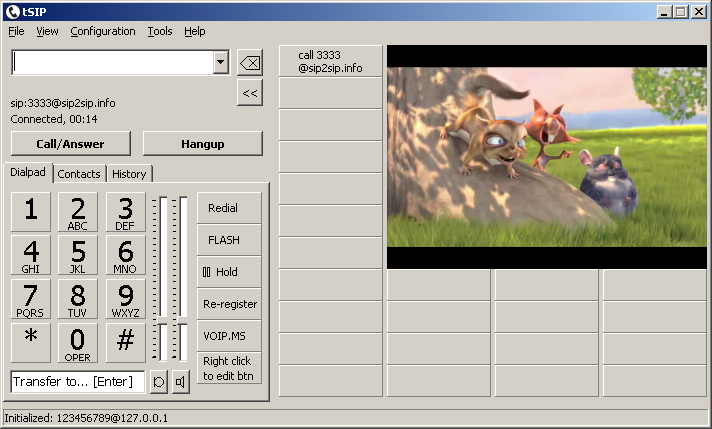Click the VOIP.MS button
This screenshot has height=429, width=712.
pyautogui.click(x=229, y=336)
